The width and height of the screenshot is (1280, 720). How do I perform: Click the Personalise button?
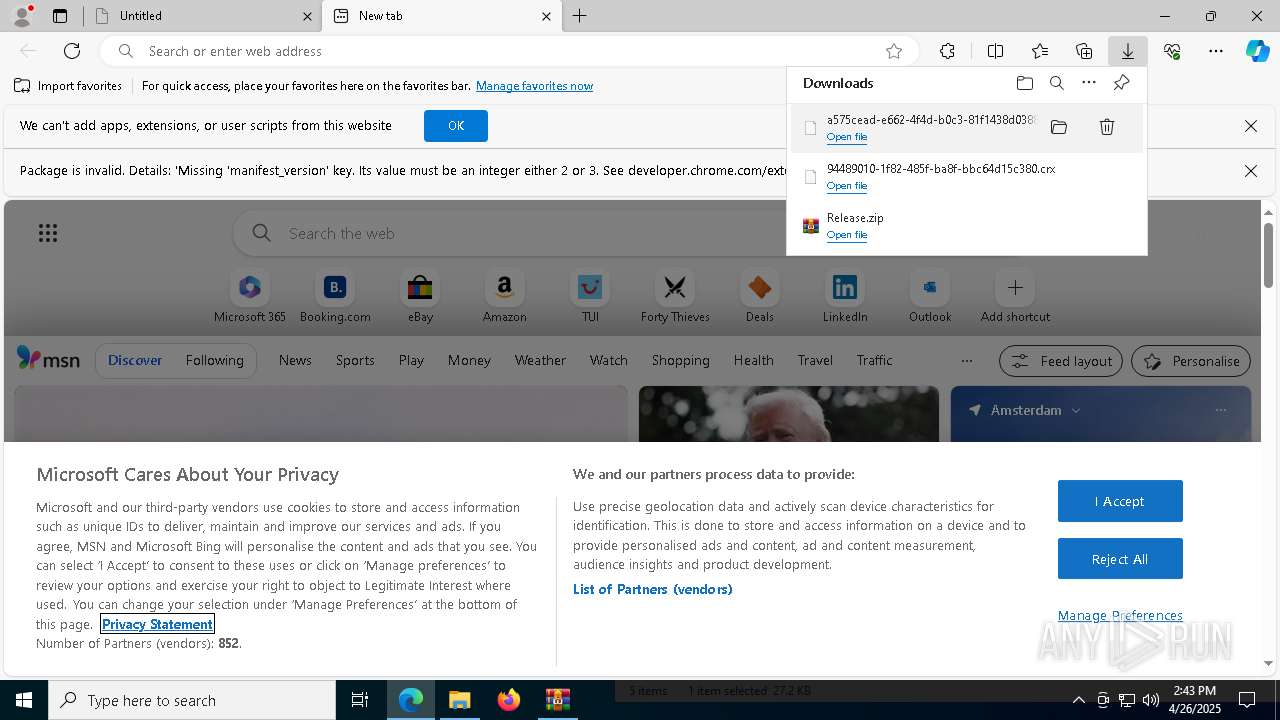pyautogui.click(x=1191, y=361)
